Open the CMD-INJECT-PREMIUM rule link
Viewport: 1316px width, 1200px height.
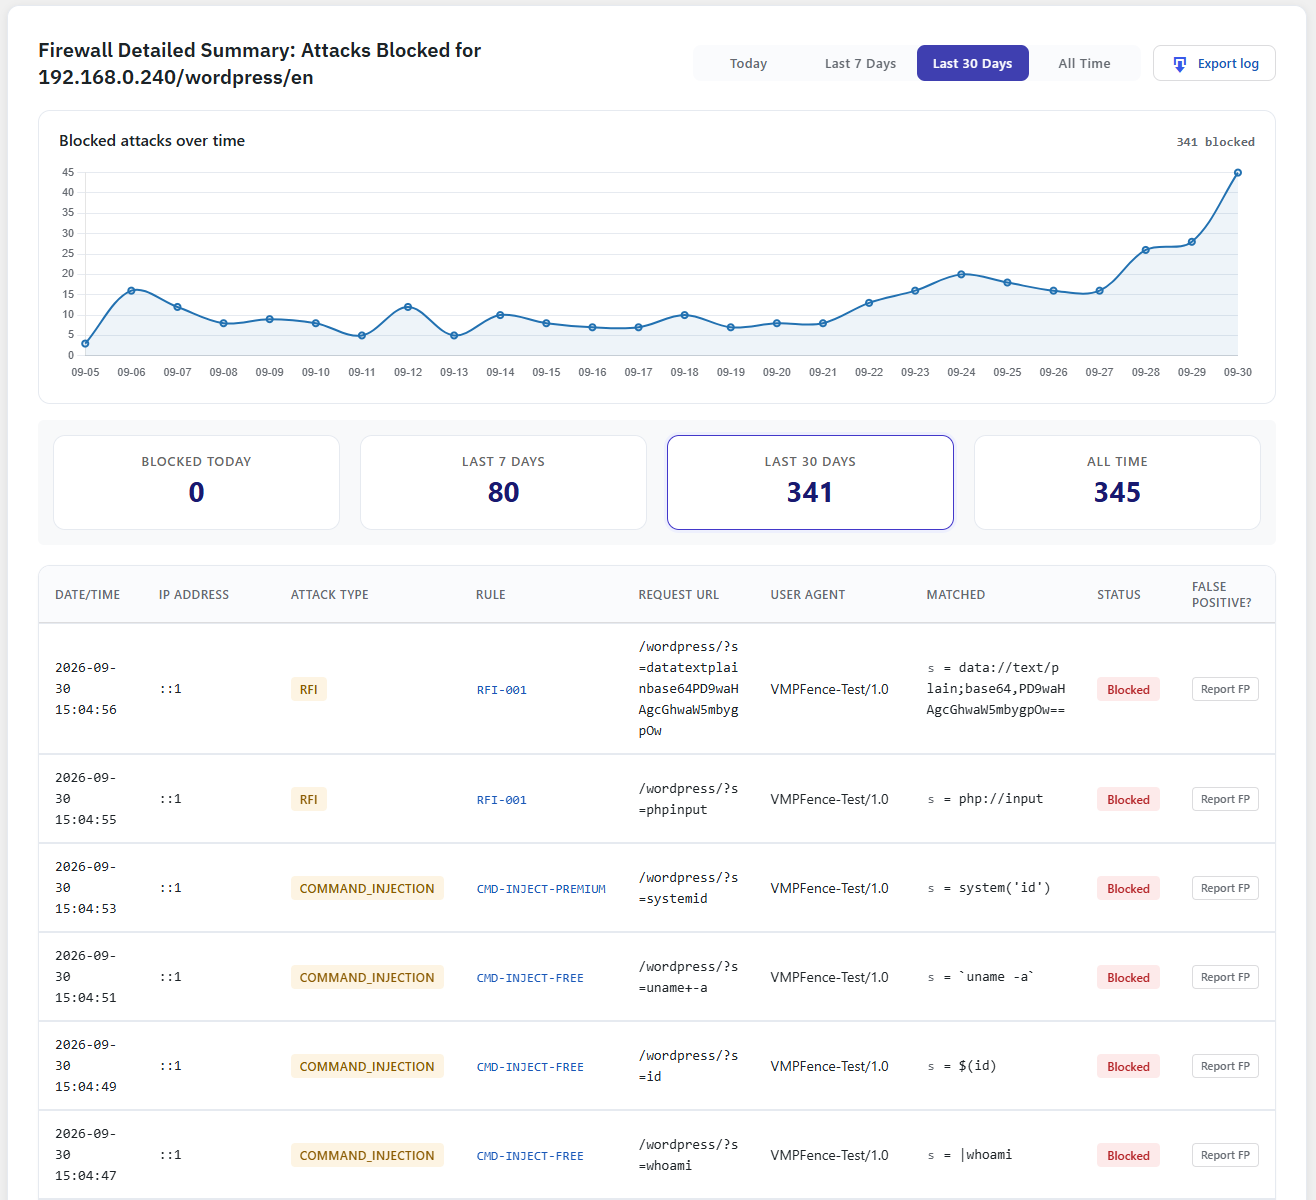pos(541,889)
